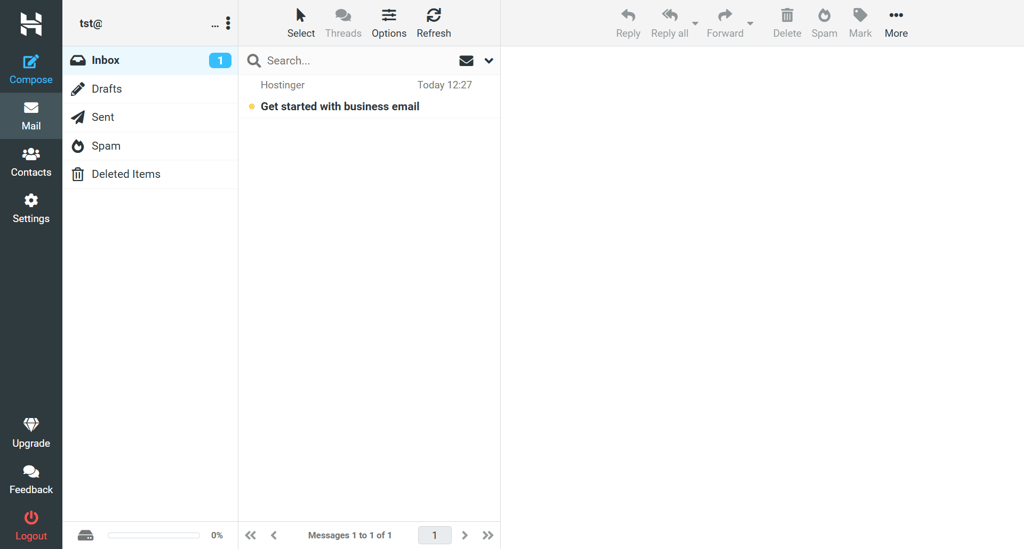Mark message as Spam in toolbar

tap(824, 24)
